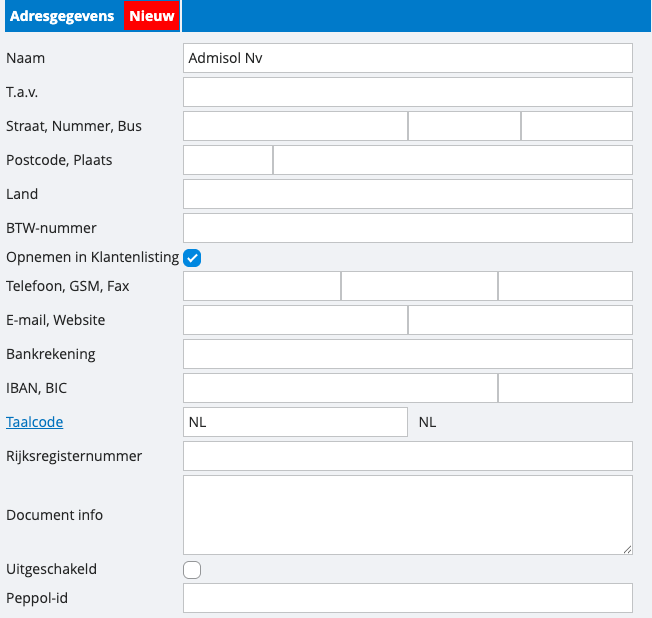652x618 pixels.
Task: Click the IBAN input field
Action: [340, 388]
